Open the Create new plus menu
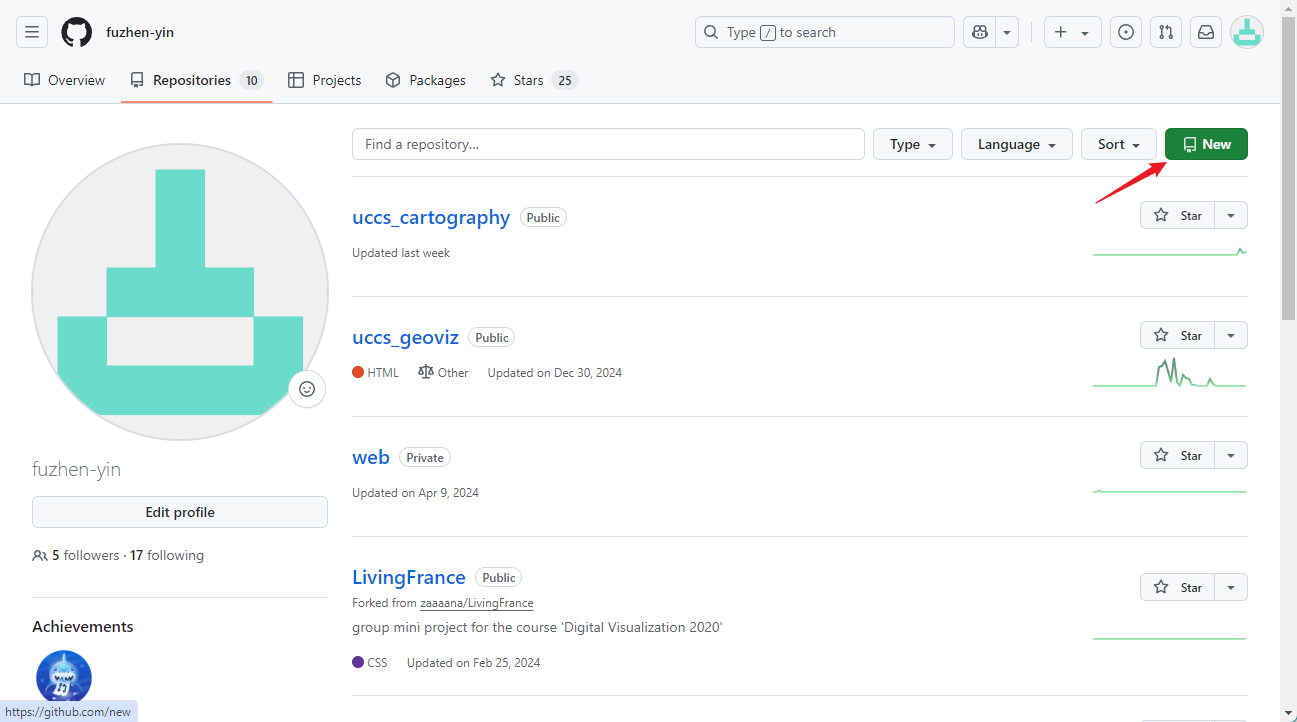Screen dimensions: 1297x722 coord(1072,32)
